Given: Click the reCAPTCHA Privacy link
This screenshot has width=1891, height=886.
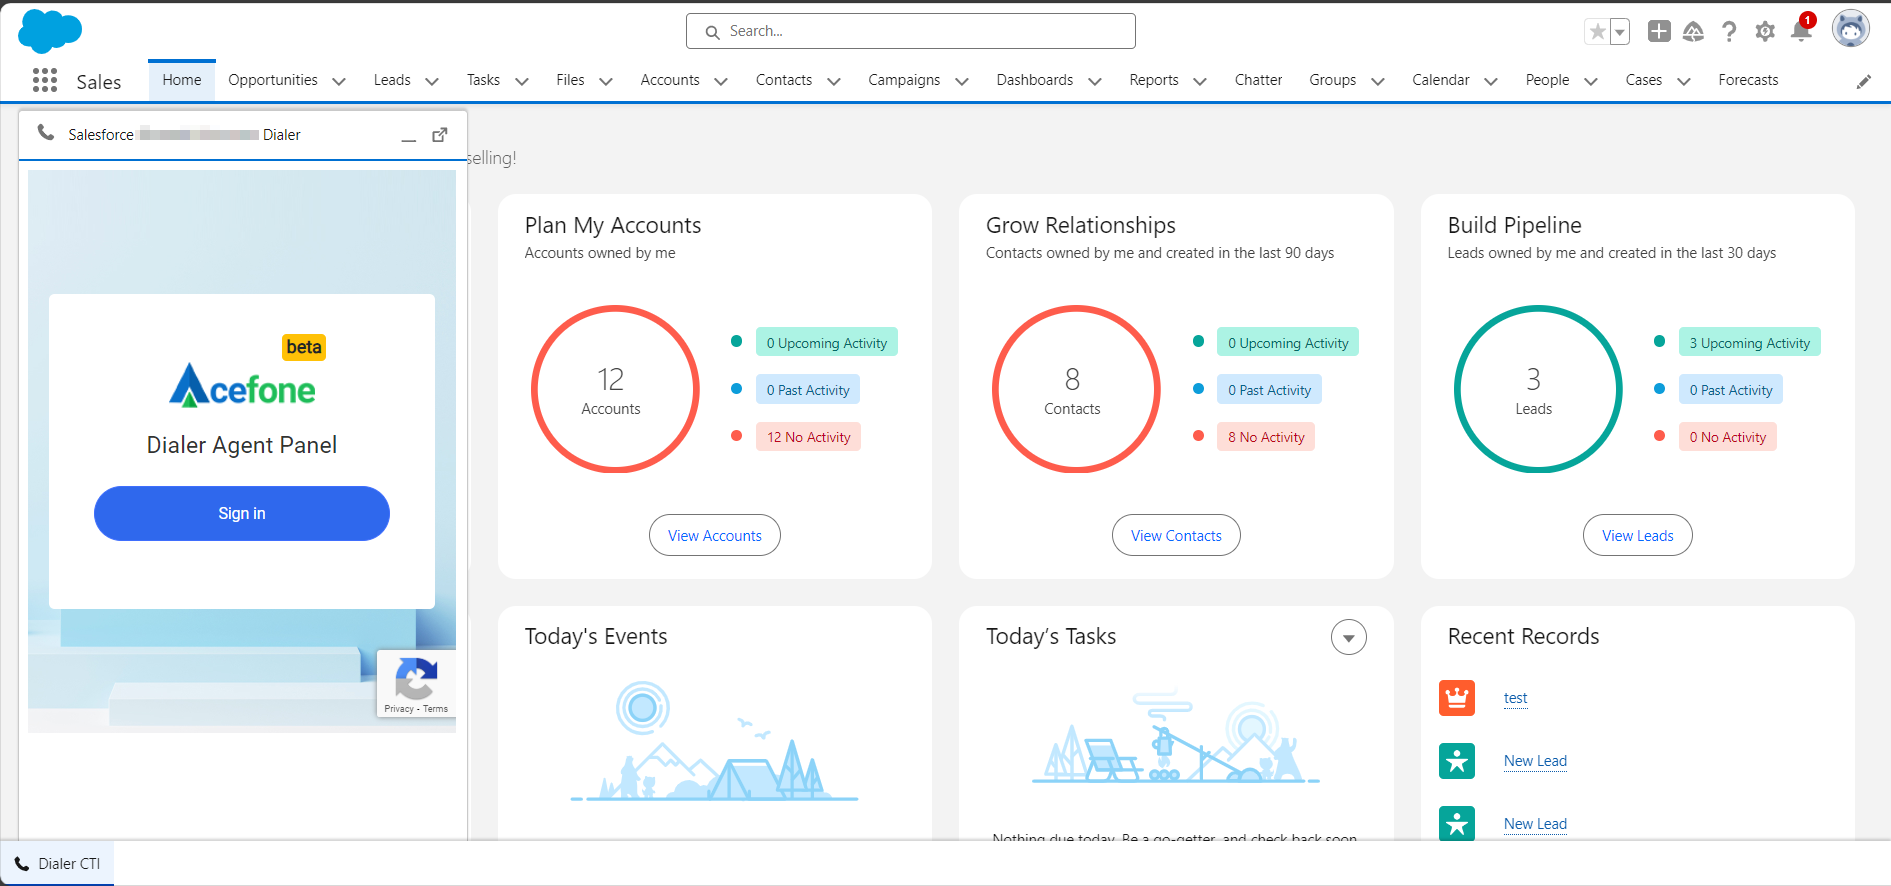Looking at the screenshot, I should 399,709.
